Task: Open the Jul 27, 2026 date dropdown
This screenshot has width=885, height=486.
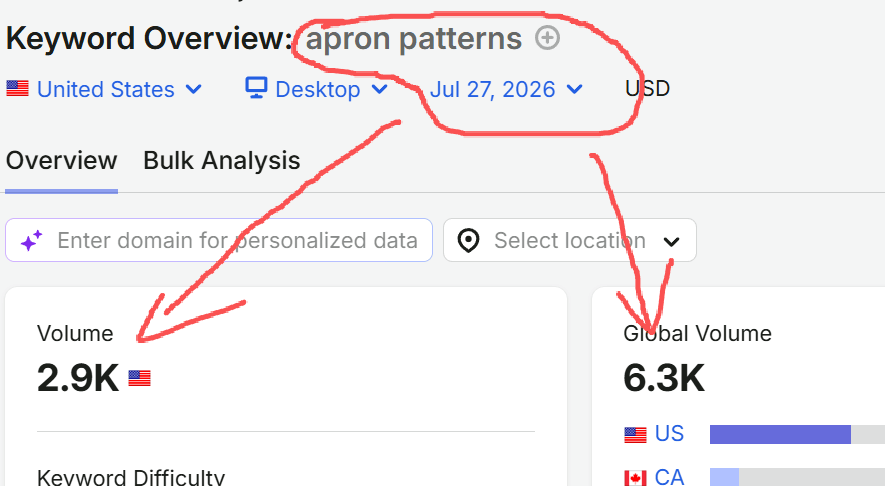Action: tap(506, 89)
